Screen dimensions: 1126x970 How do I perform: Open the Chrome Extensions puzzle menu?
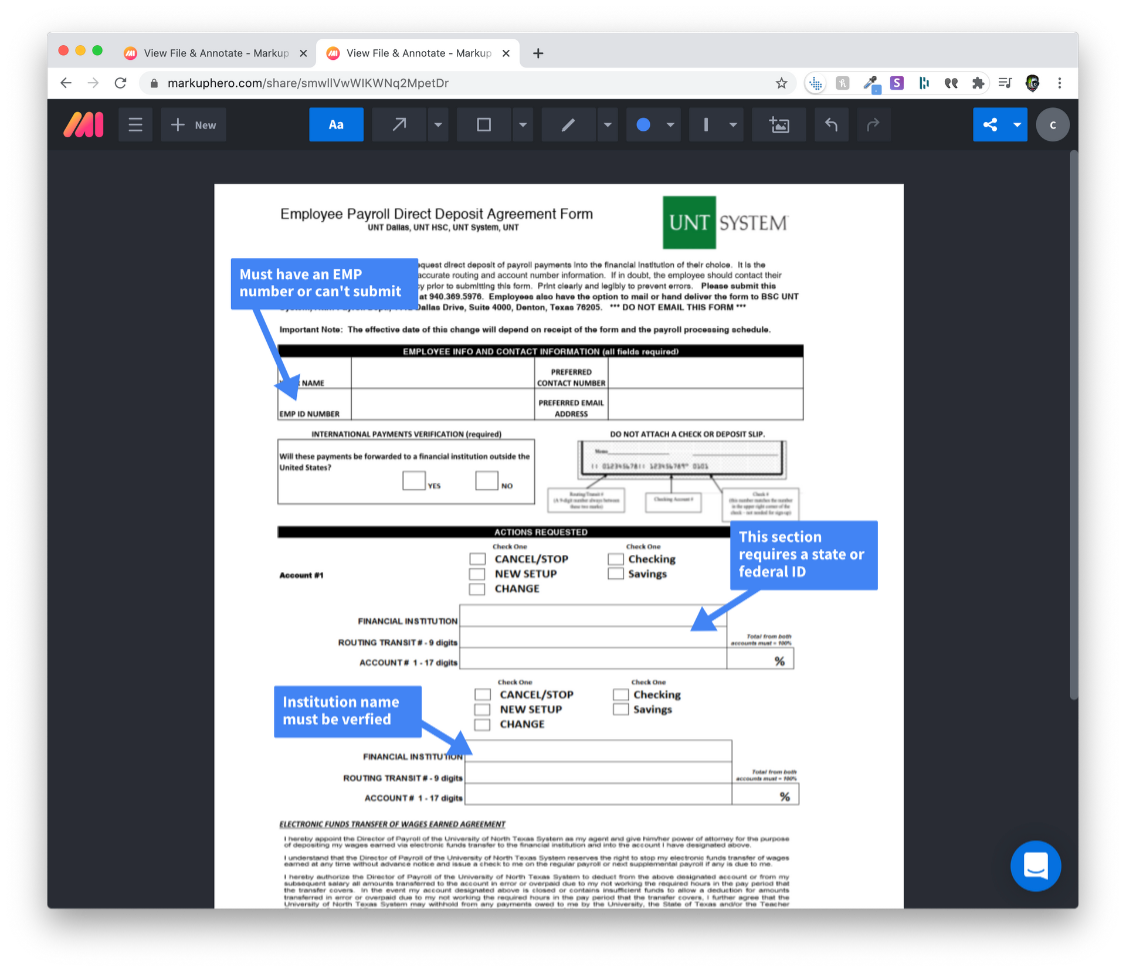pos(978,83)
